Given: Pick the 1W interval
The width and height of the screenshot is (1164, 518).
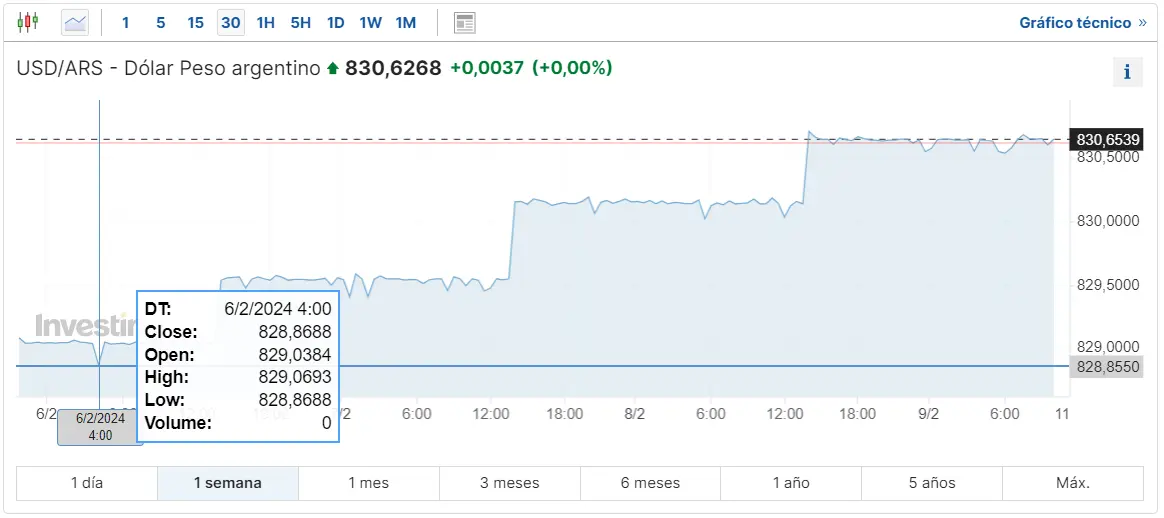Looking at the screenshot, I should pos(370,22).
